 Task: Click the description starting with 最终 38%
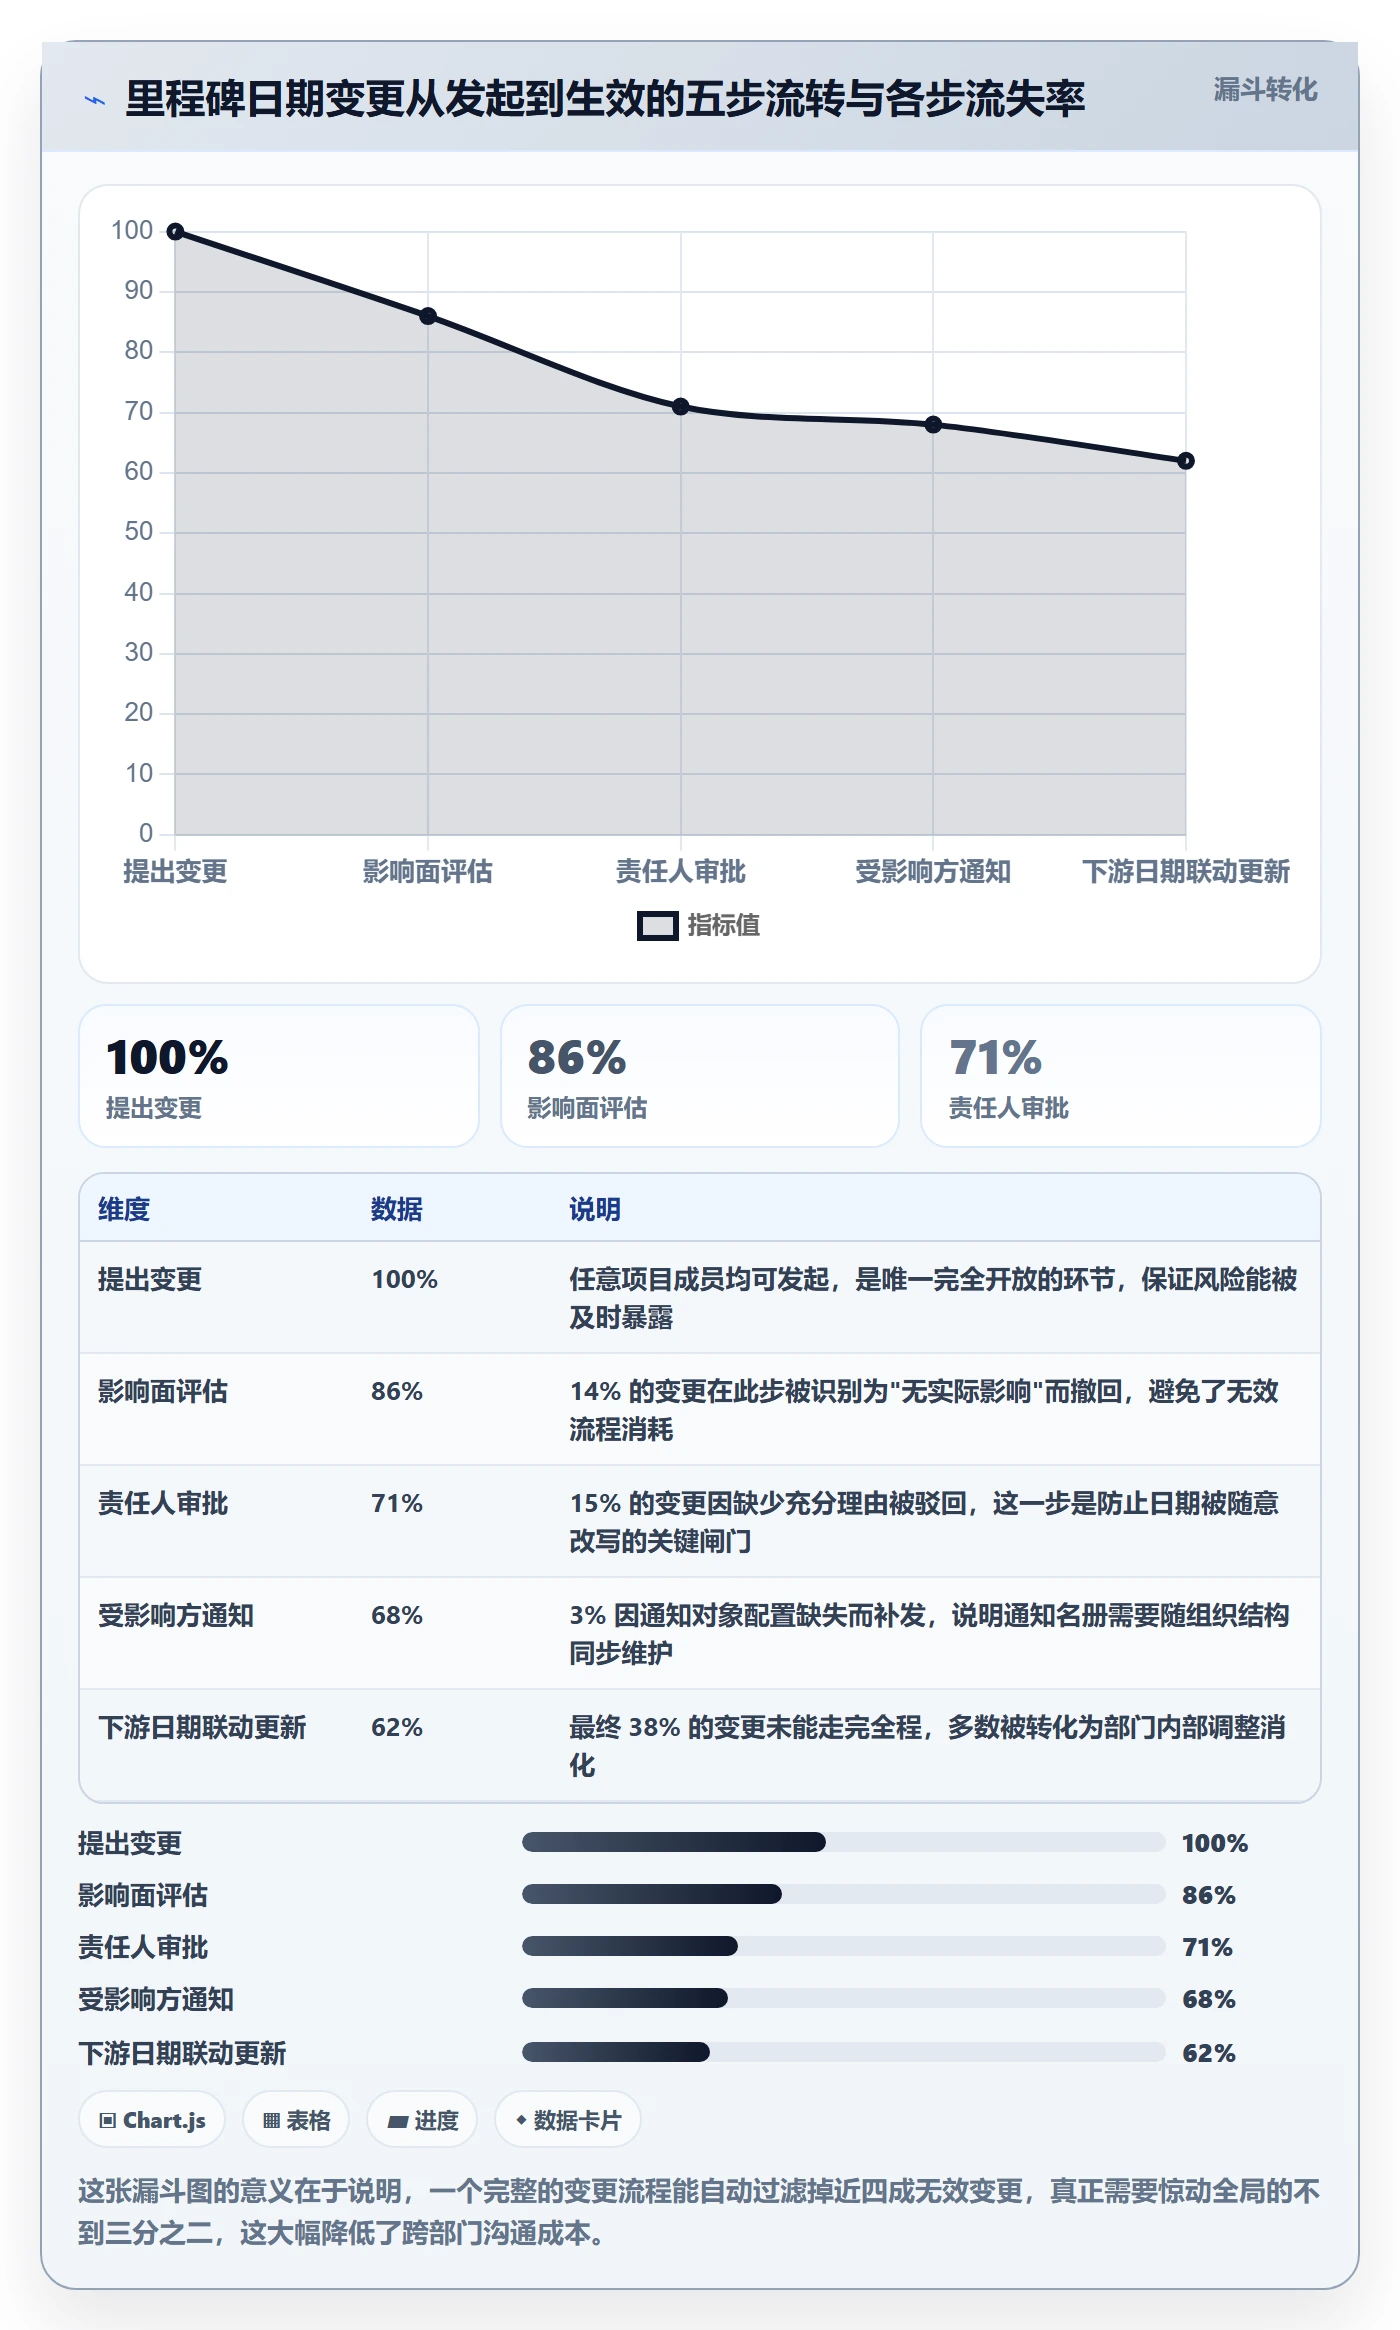(927, 1746)
